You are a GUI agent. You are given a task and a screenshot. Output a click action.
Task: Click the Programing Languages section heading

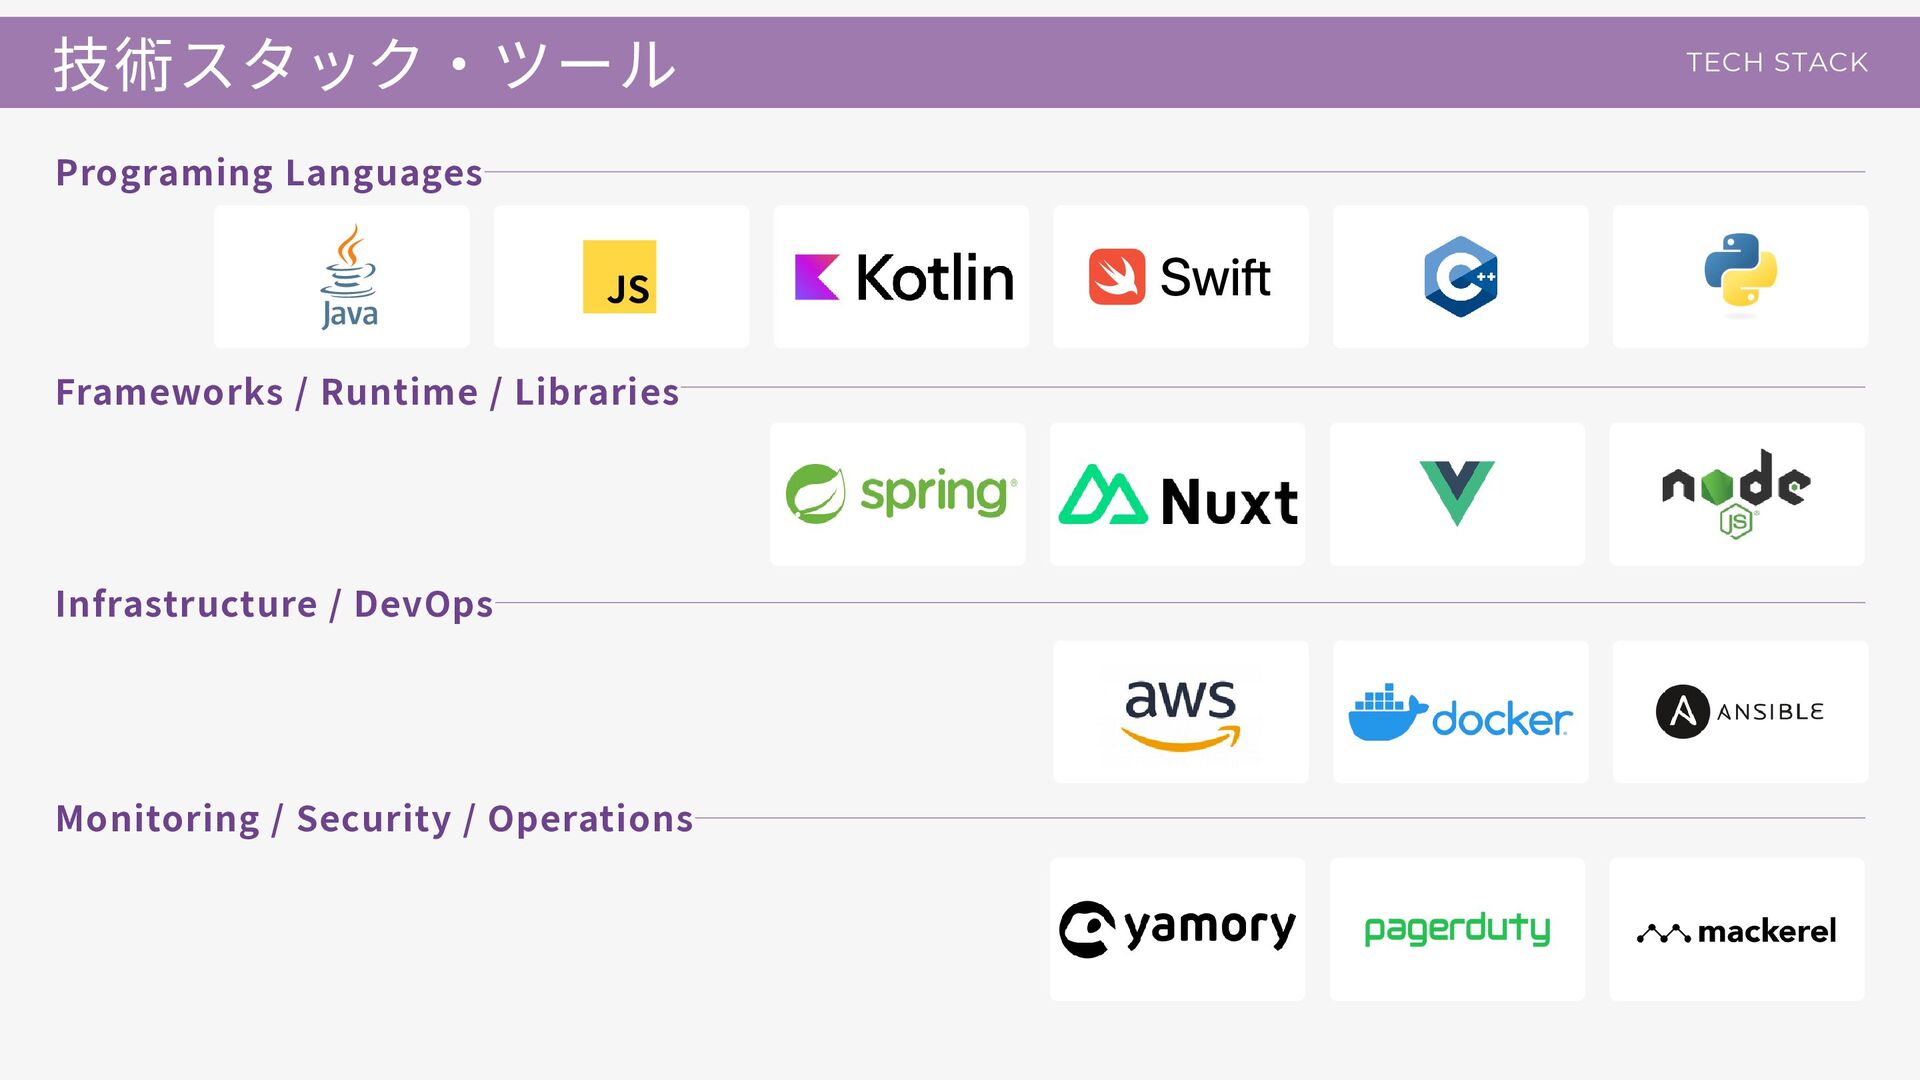269,172
